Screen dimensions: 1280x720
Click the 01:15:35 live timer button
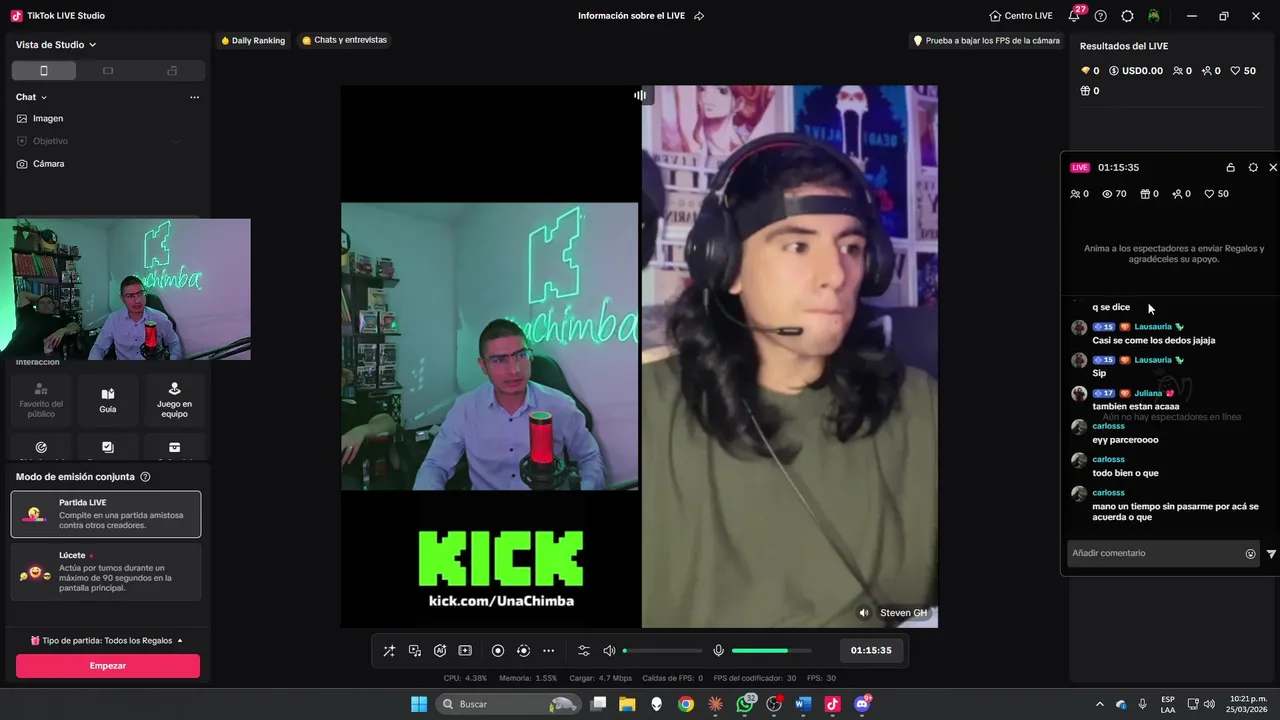[x=871, y=650]
